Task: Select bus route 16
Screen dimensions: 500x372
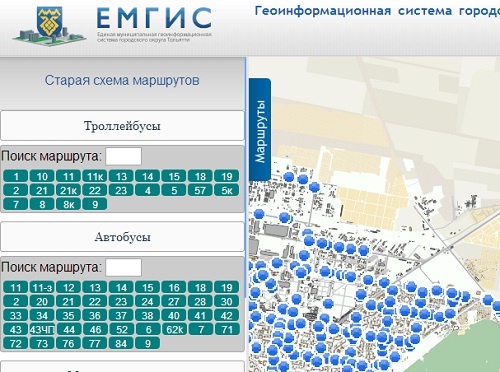Action: coord(174,287)
